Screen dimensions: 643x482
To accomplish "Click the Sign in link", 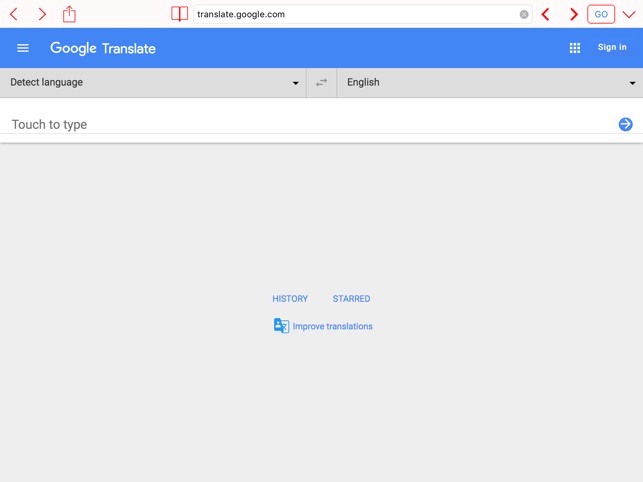I will tap(612, 47).
